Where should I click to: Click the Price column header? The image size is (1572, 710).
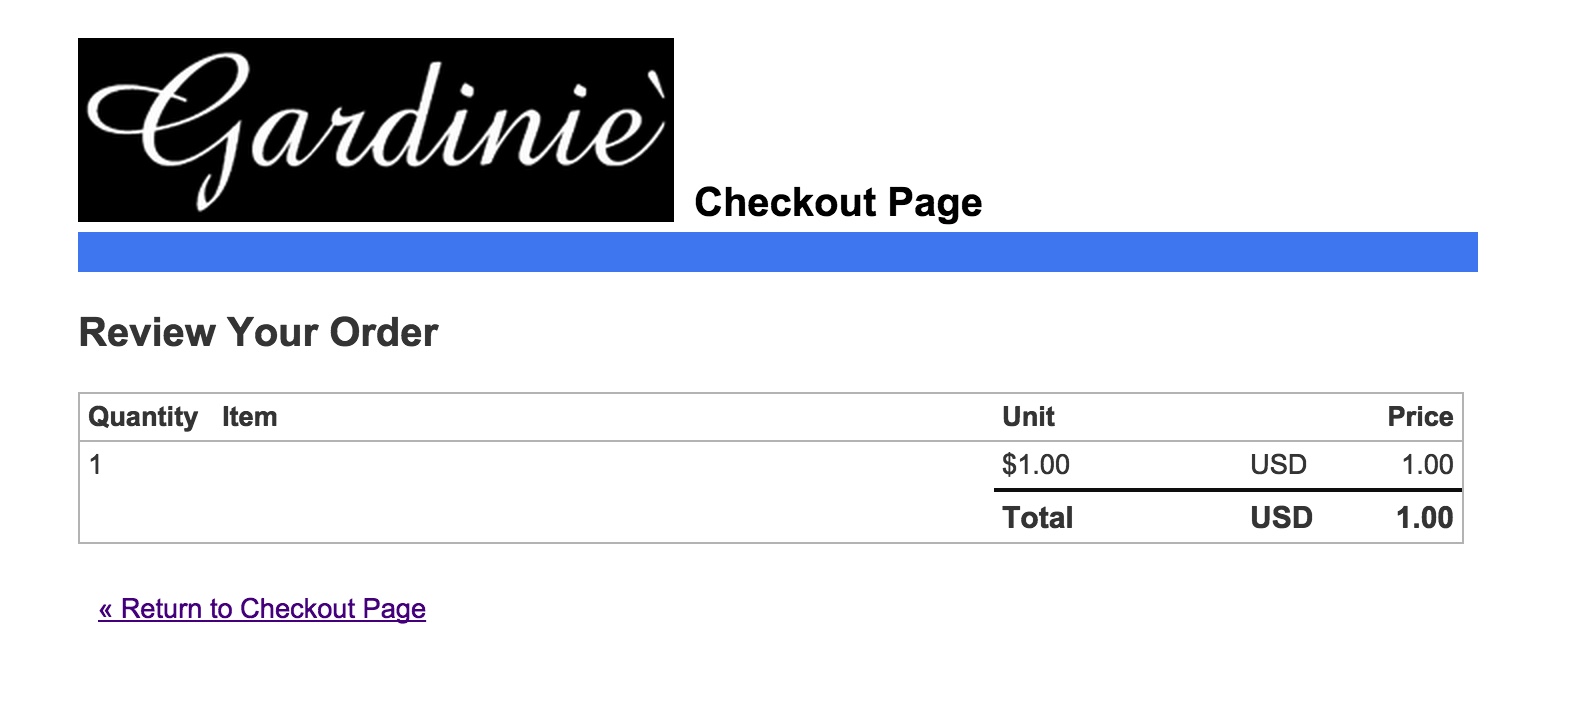coord(1419,417)
